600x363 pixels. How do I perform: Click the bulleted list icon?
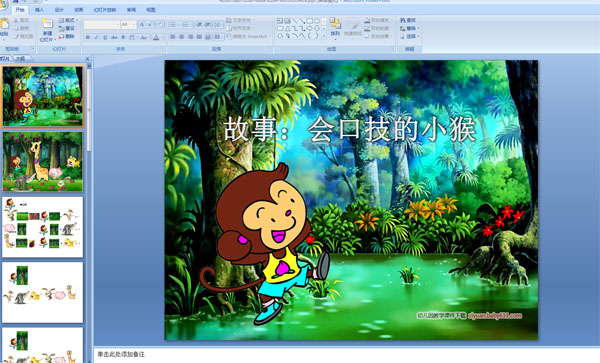click(173, 24)
